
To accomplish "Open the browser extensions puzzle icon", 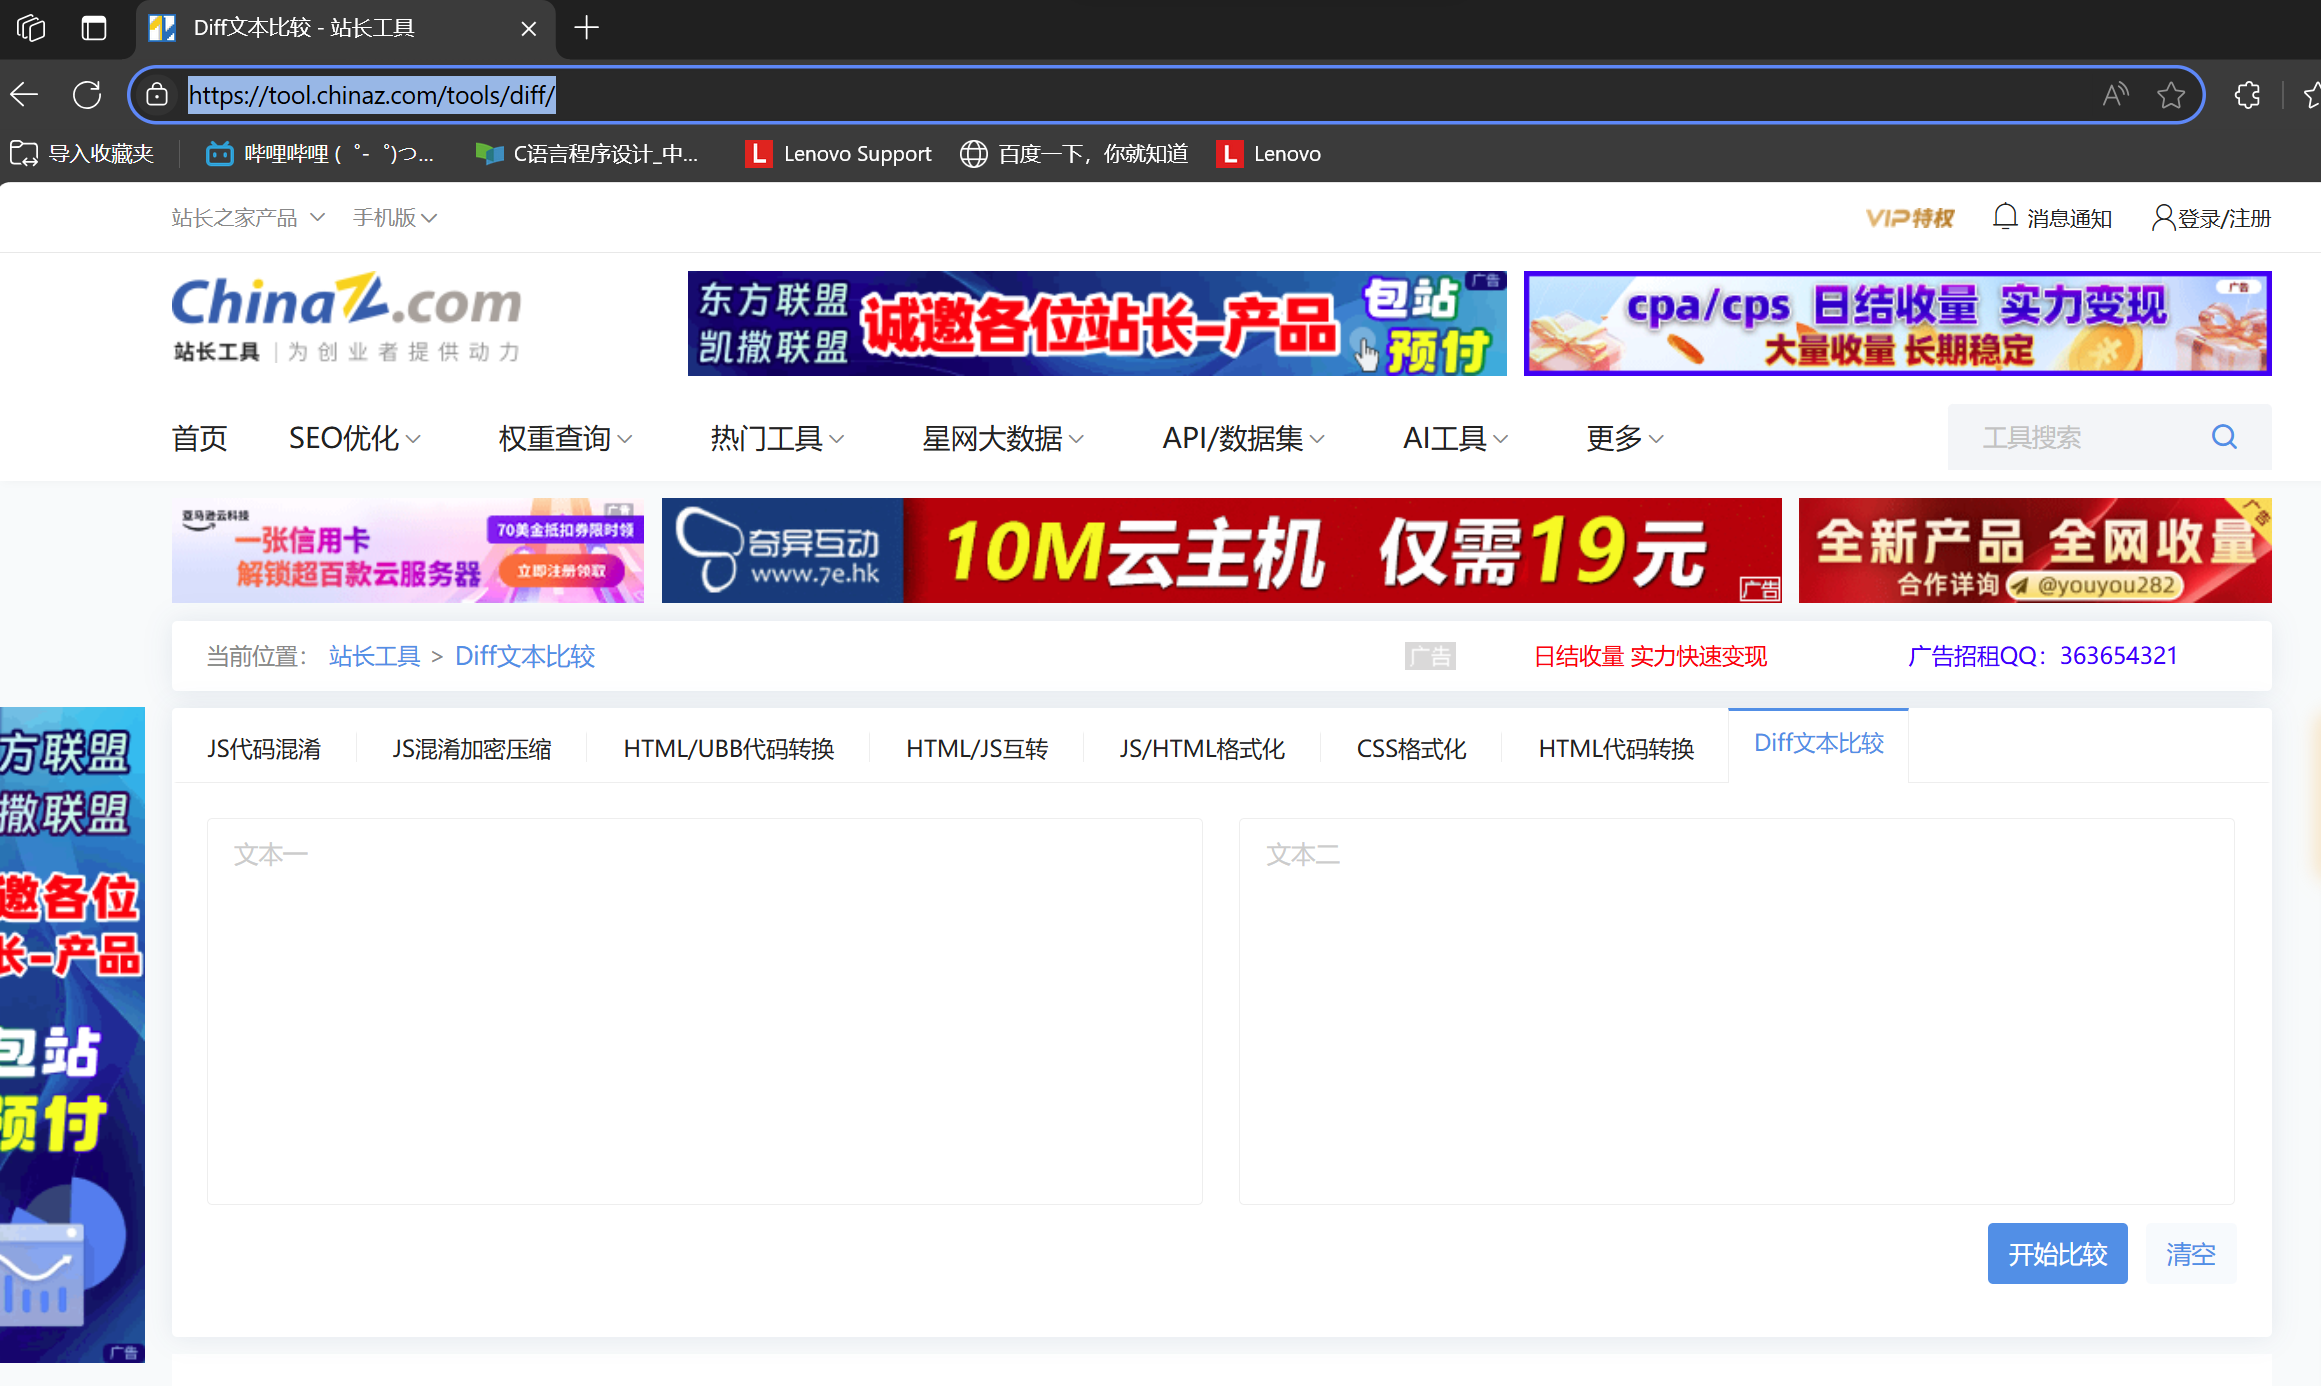I will pyautogui.click(x=2247, y=95).
